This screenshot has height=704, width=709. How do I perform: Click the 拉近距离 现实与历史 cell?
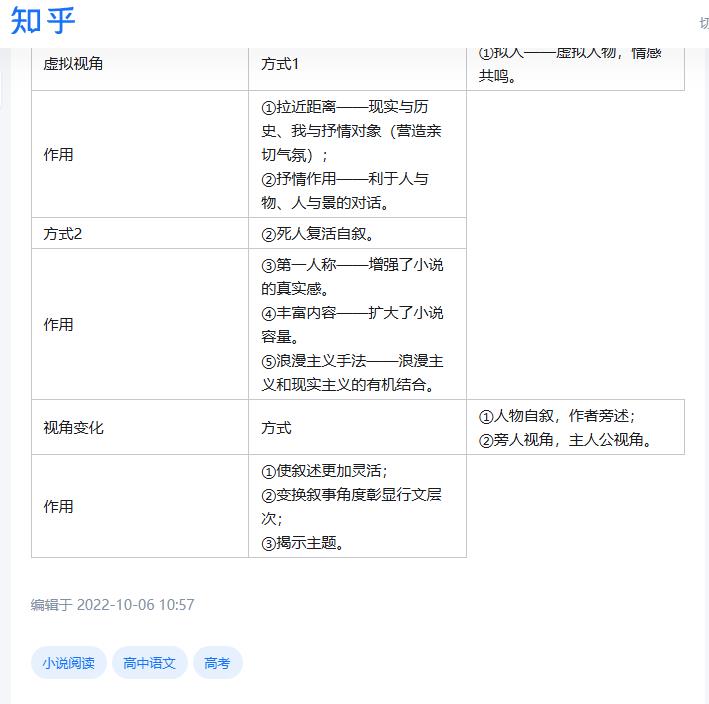click(x=357, y=154)
